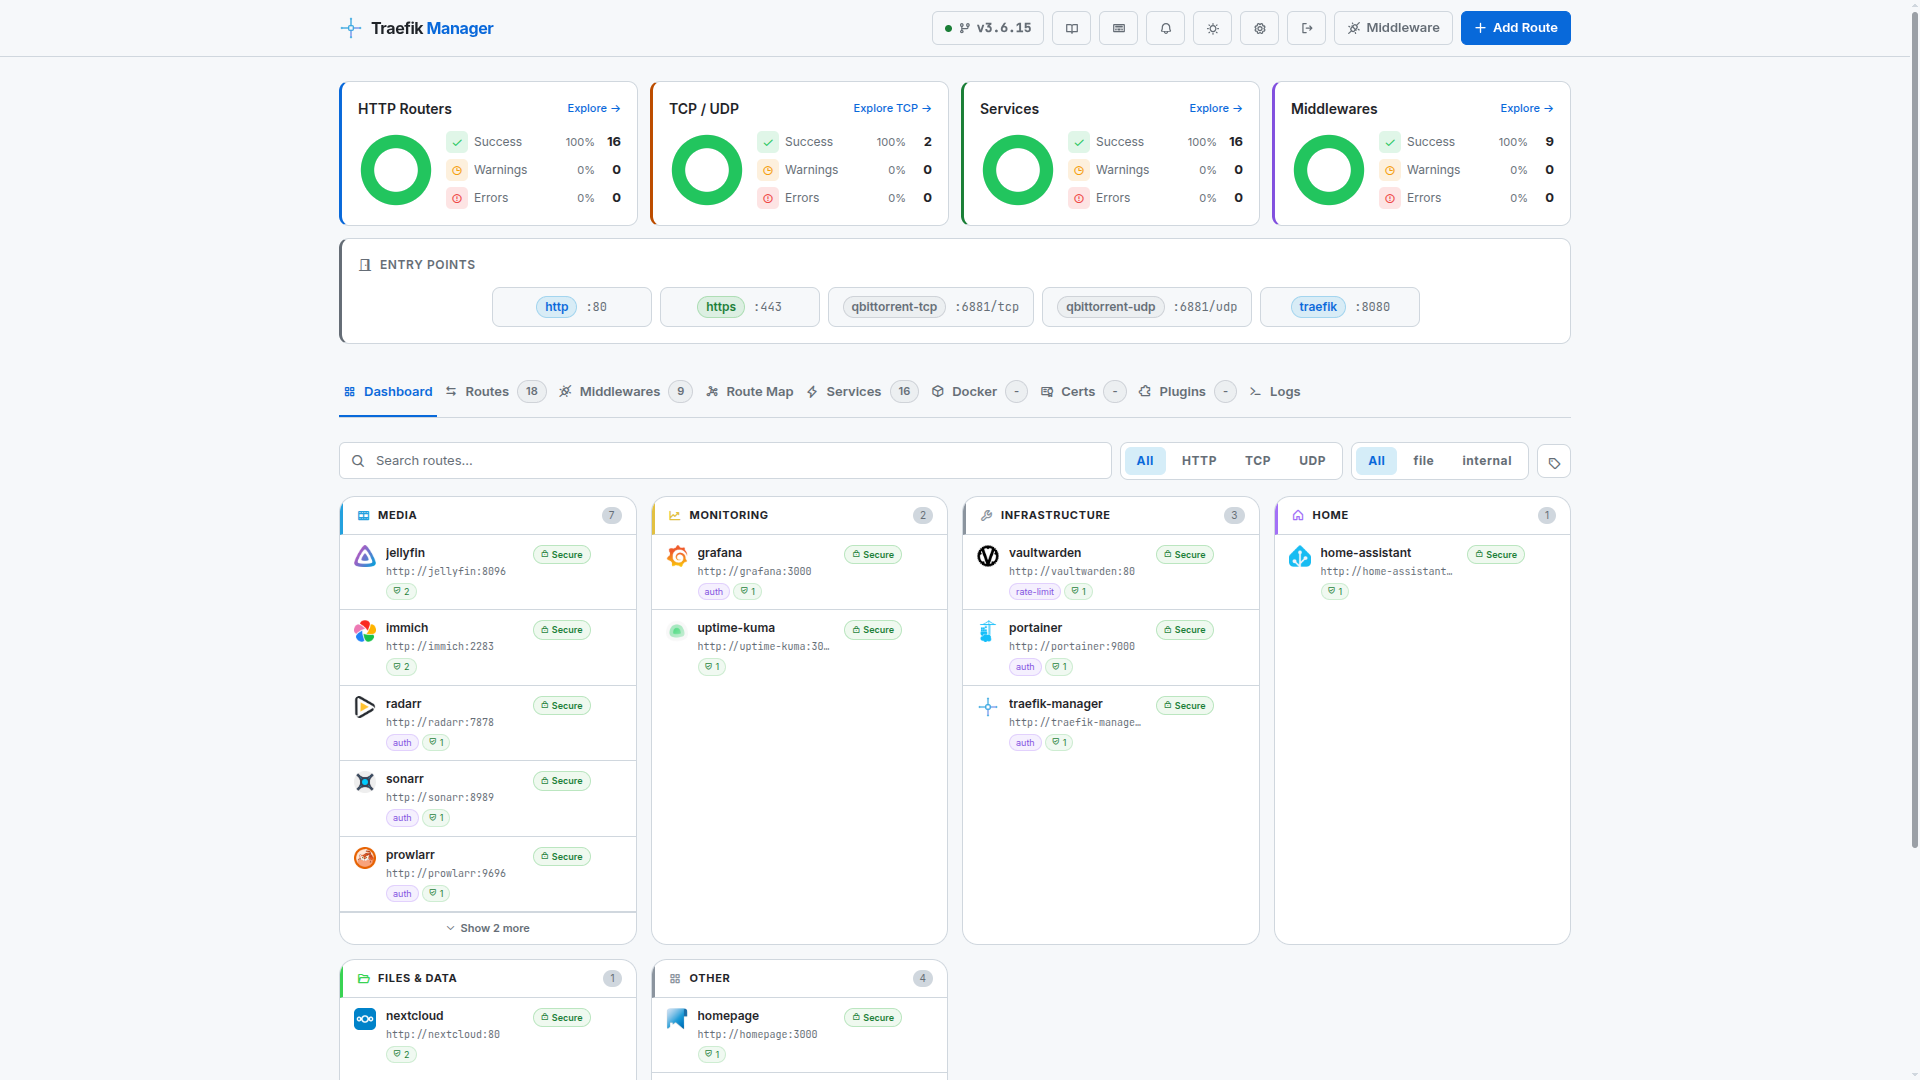This screenshot has width=1920, height=1080.
Task: Click the vaultwarden app icon
Action: click(x=988, y=556)
